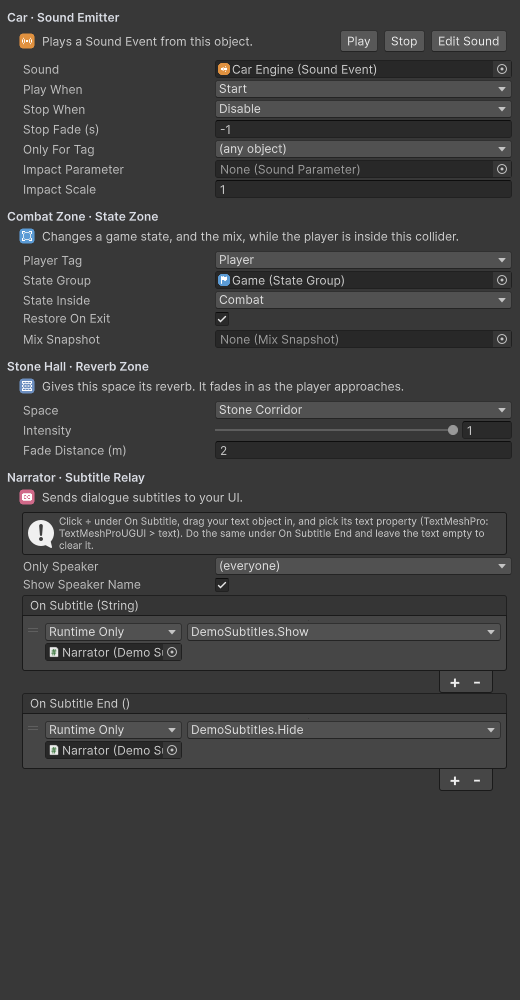Viewport: 520px width, 1000px height.
Task: Open Runtime Only dropdown under On Subtitle End
Action: [x=113, y=730]
